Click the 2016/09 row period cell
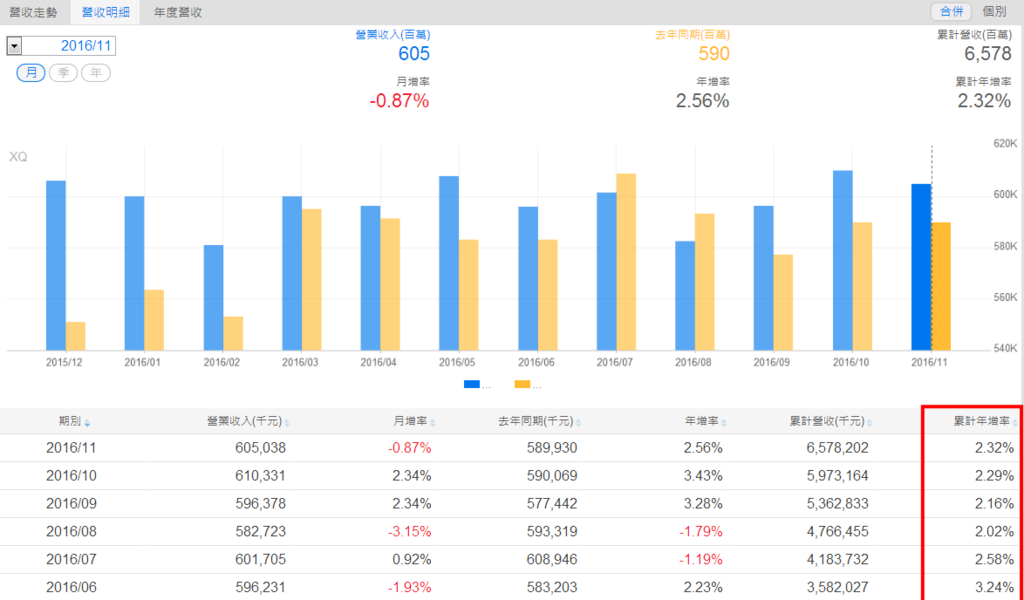1024x600 pixels. click(71, 504)
